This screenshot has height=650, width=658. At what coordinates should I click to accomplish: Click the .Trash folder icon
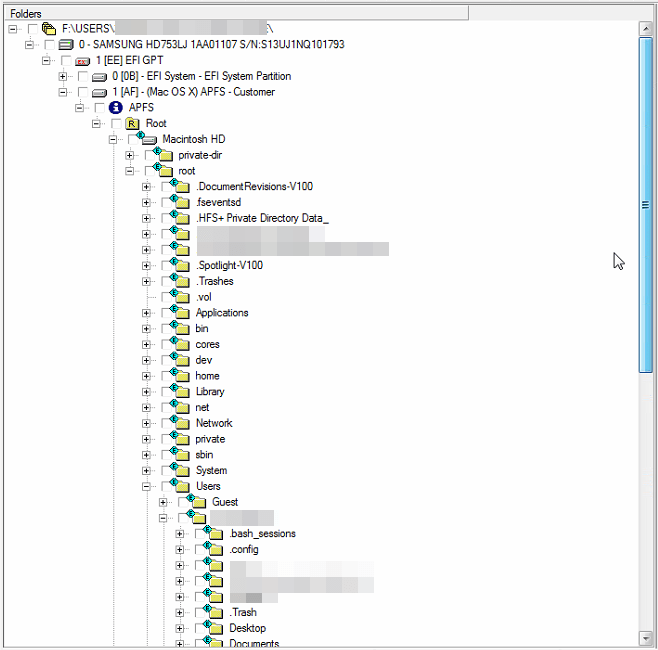pos(214,612)
